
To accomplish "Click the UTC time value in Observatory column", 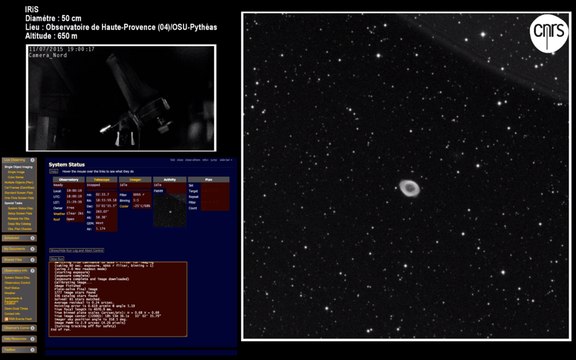I will 75,196.
